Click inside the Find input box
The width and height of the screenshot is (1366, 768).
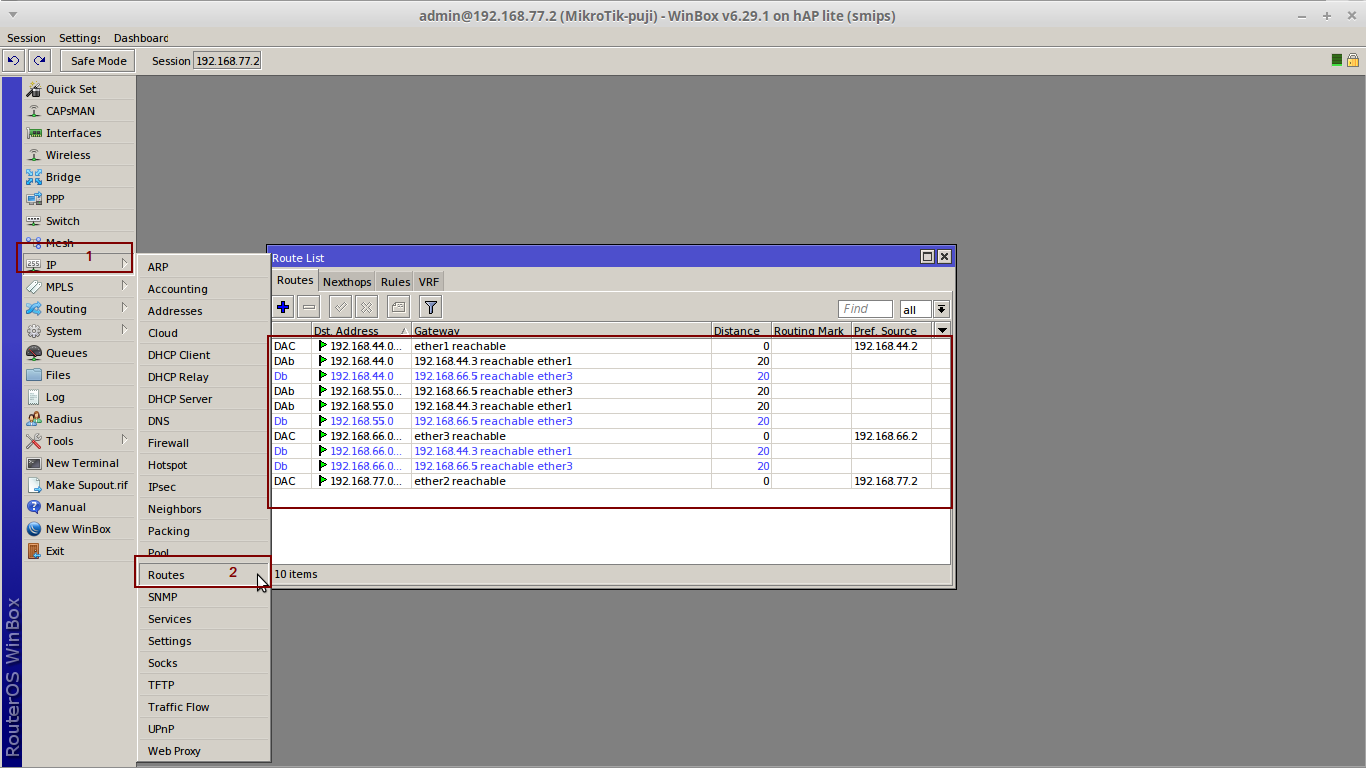[x=864, y=308]
